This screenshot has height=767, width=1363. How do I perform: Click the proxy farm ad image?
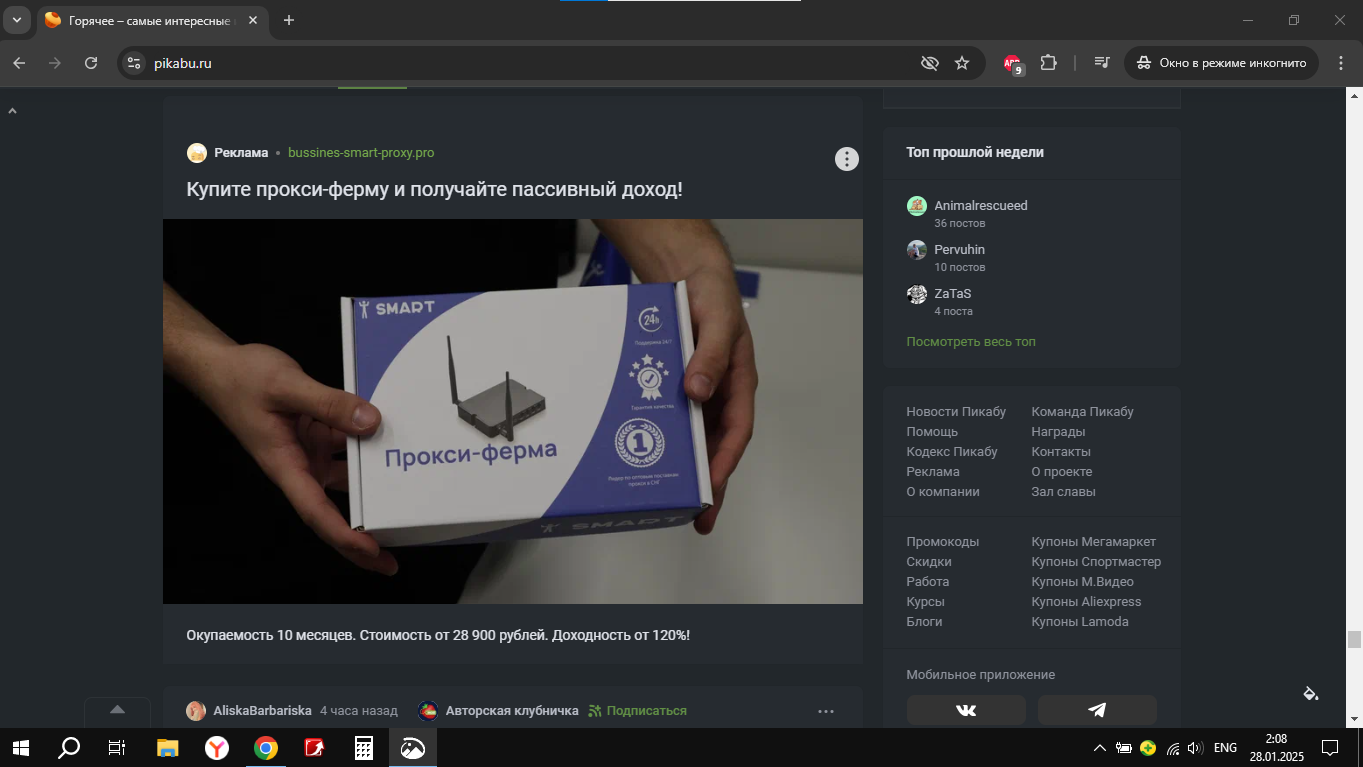pos(512,411)
